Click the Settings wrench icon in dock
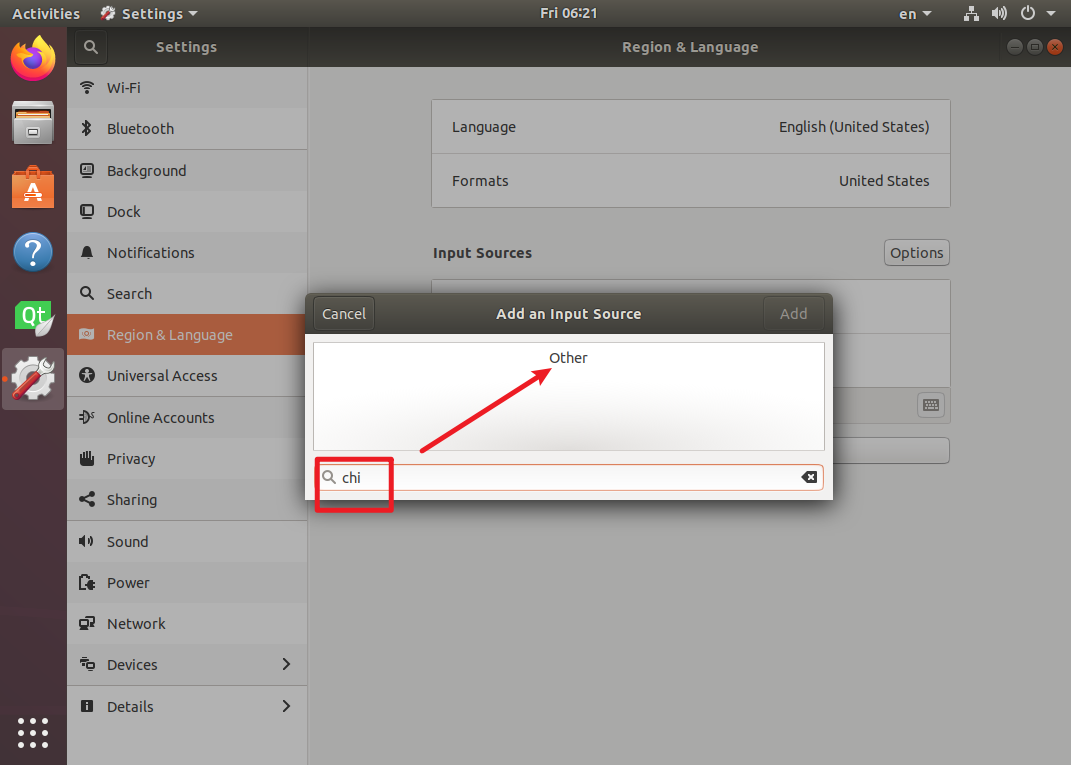 pos(33,378)
